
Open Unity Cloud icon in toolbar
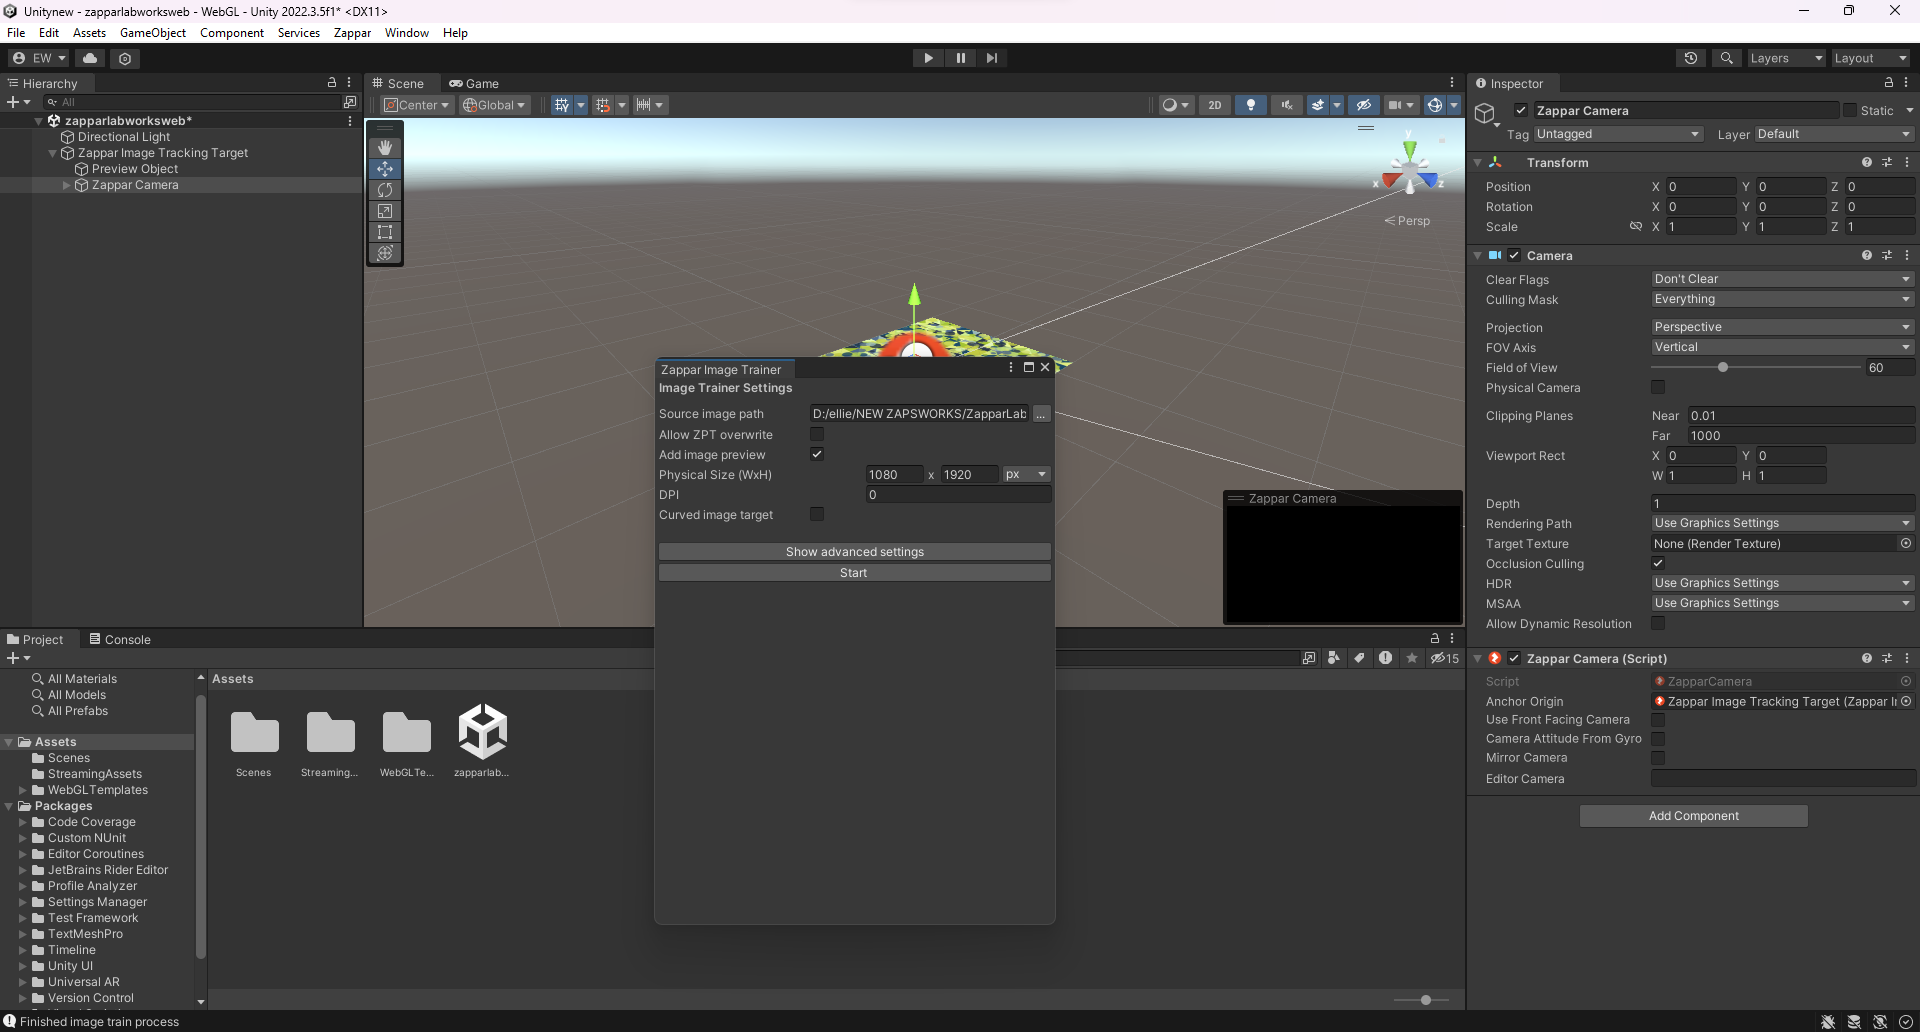[x=90, y=58]
